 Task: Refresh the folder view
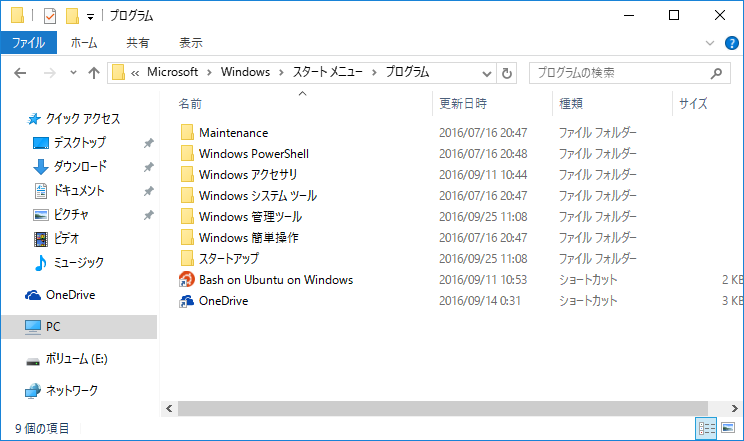click(x=507, y=73)
